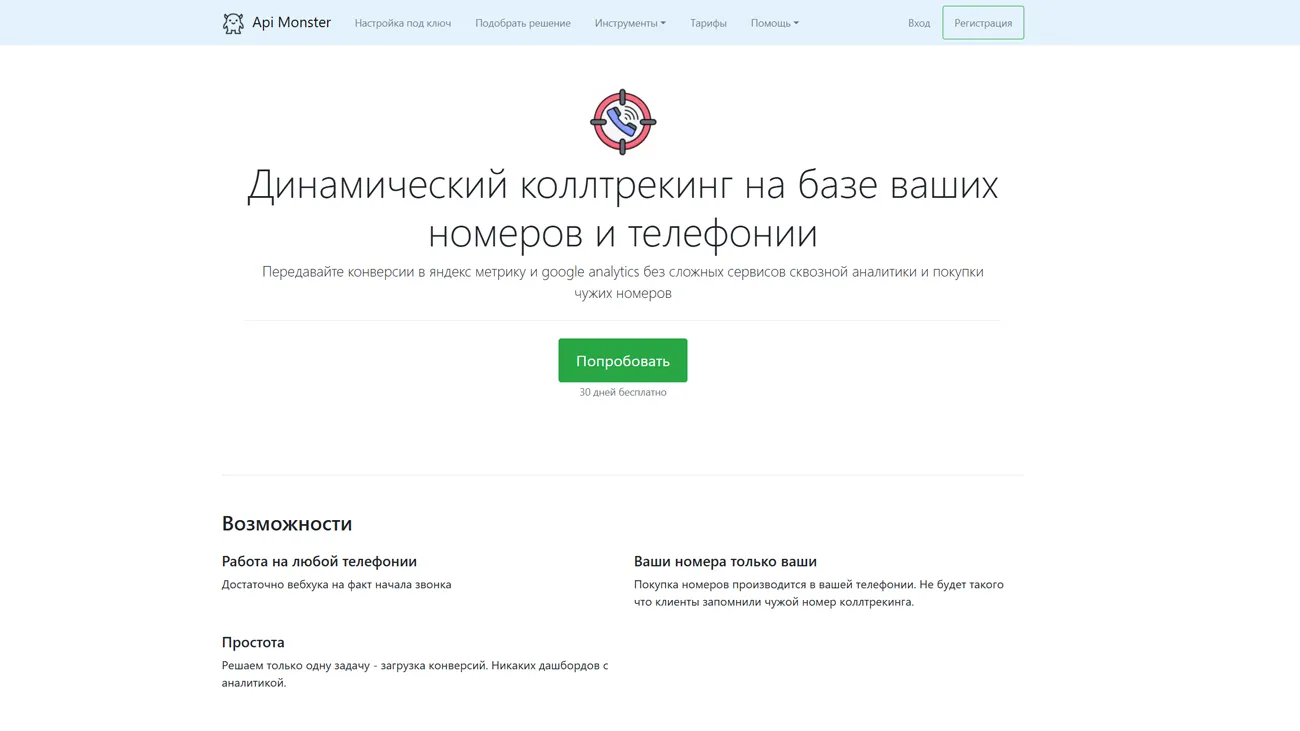Open the Тарифы pricing page
Viewport: 1300px width, 731px height.
click(708, 23)
